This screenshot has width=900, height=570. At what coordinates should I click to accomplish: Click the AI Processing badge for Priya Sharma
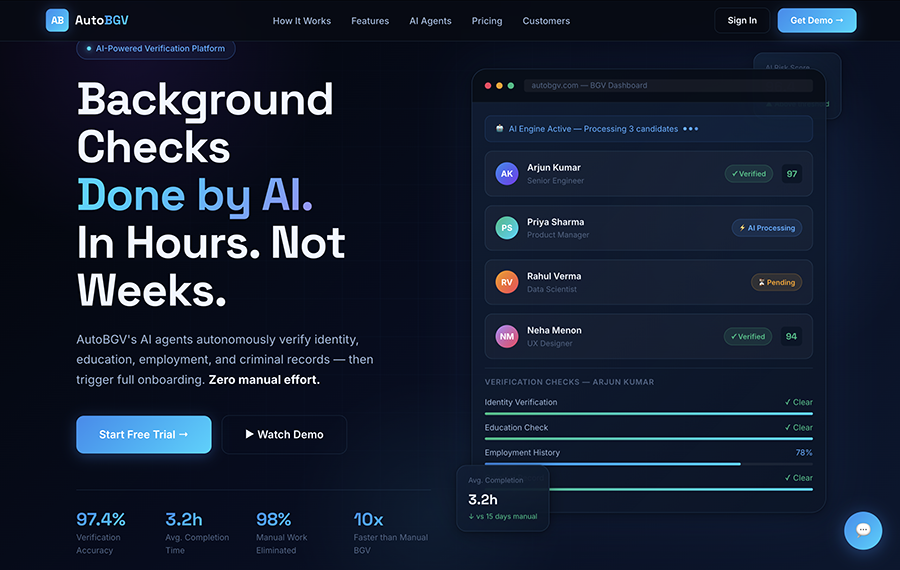767,228
